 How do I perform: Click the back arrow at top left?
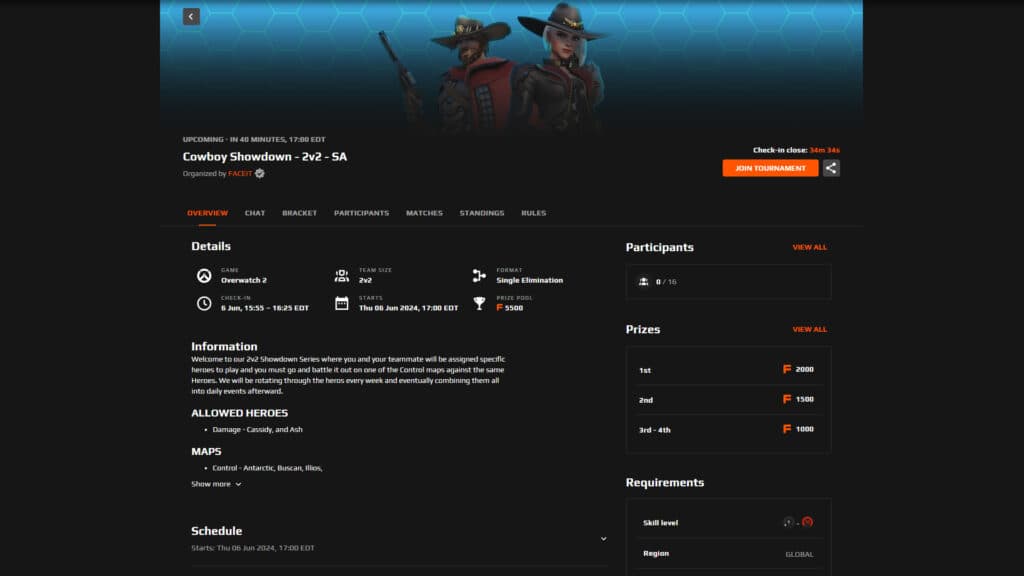(x=191, y=16)
